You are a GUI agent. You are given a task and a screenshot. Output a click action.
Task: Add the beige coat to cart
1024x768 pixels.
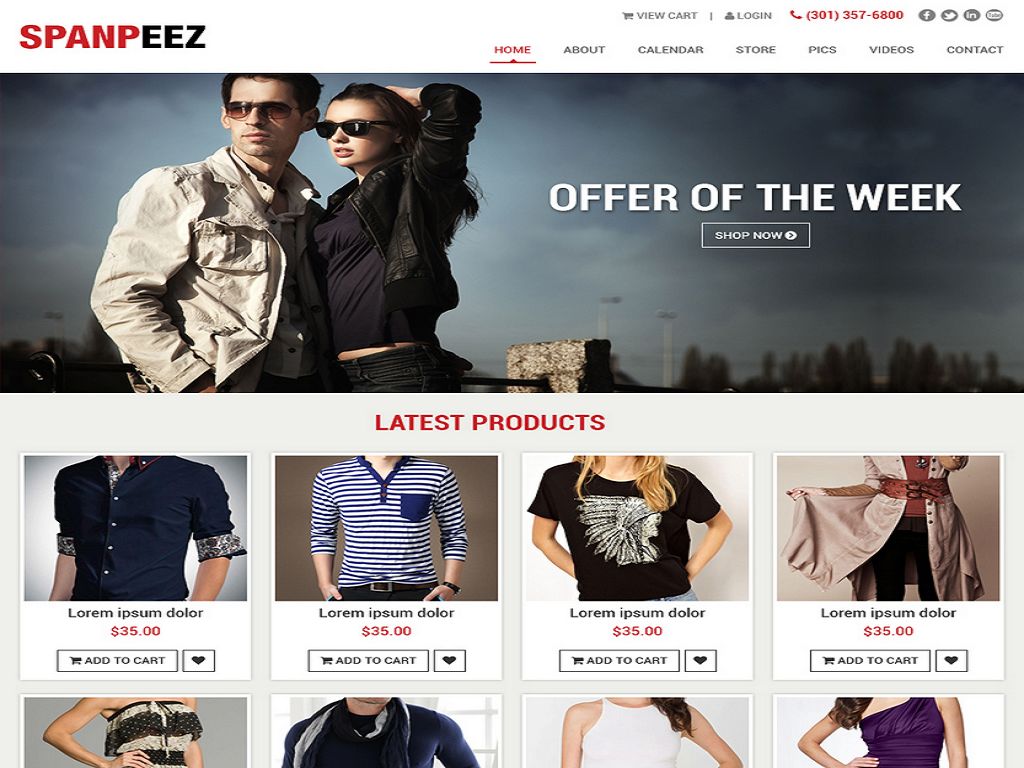coord(870,660)
